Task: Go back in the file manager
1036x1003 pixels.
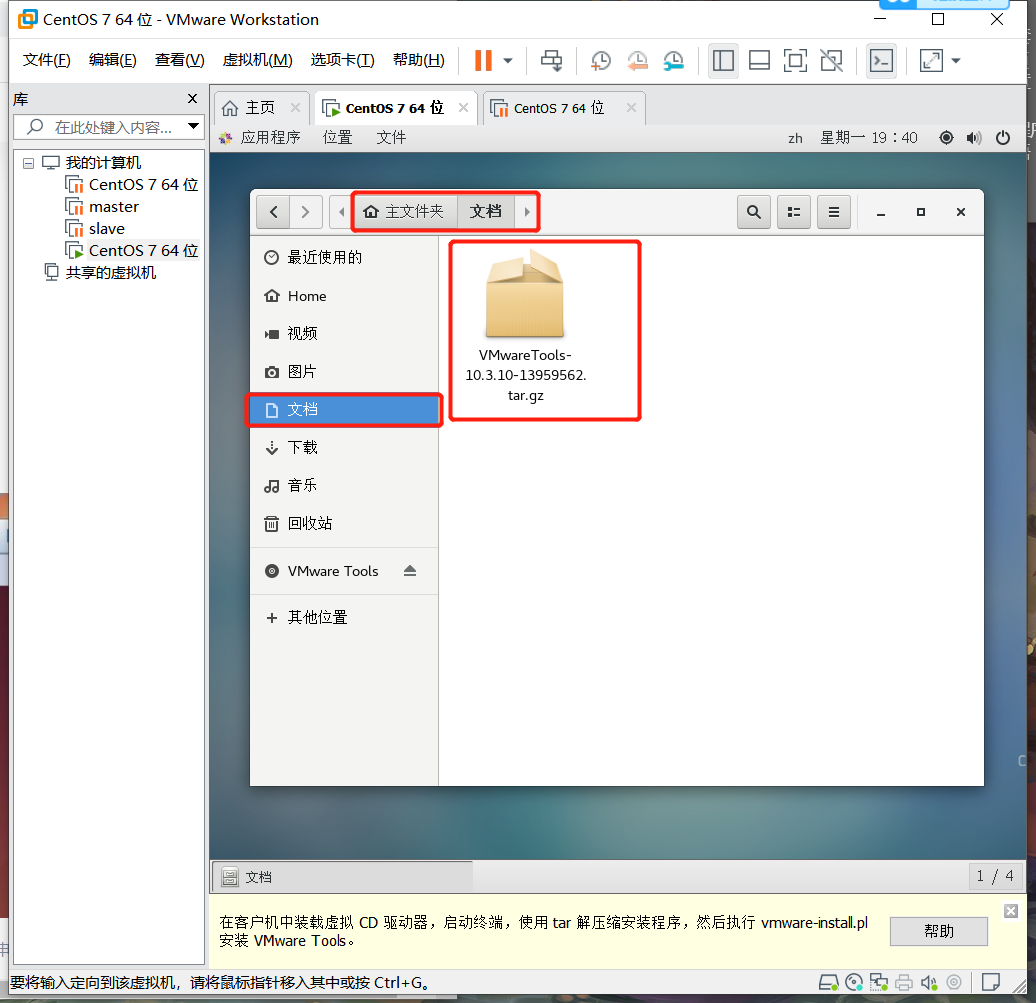Action: coord(274,212)
